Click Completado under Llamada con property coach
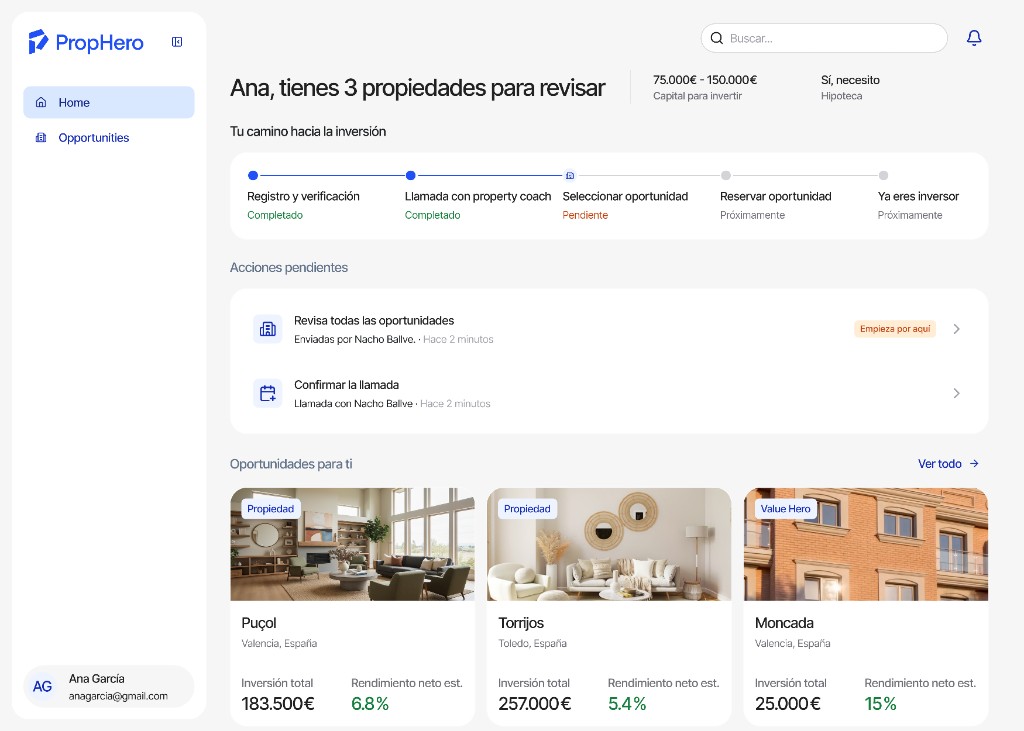 [432, 215]
